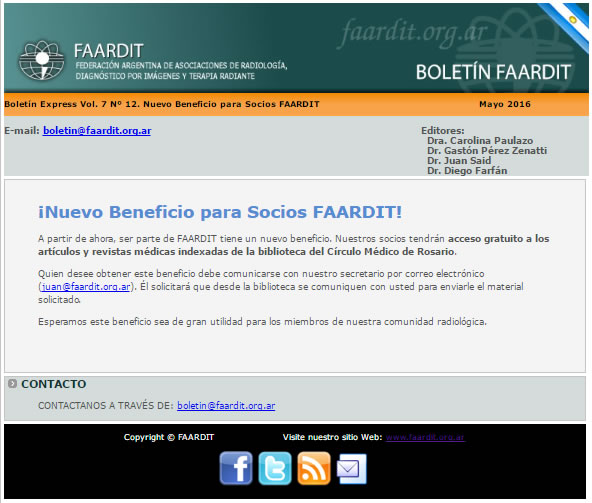Click the 'E-mail:' label
592x503 pixels.
(22, 131)
